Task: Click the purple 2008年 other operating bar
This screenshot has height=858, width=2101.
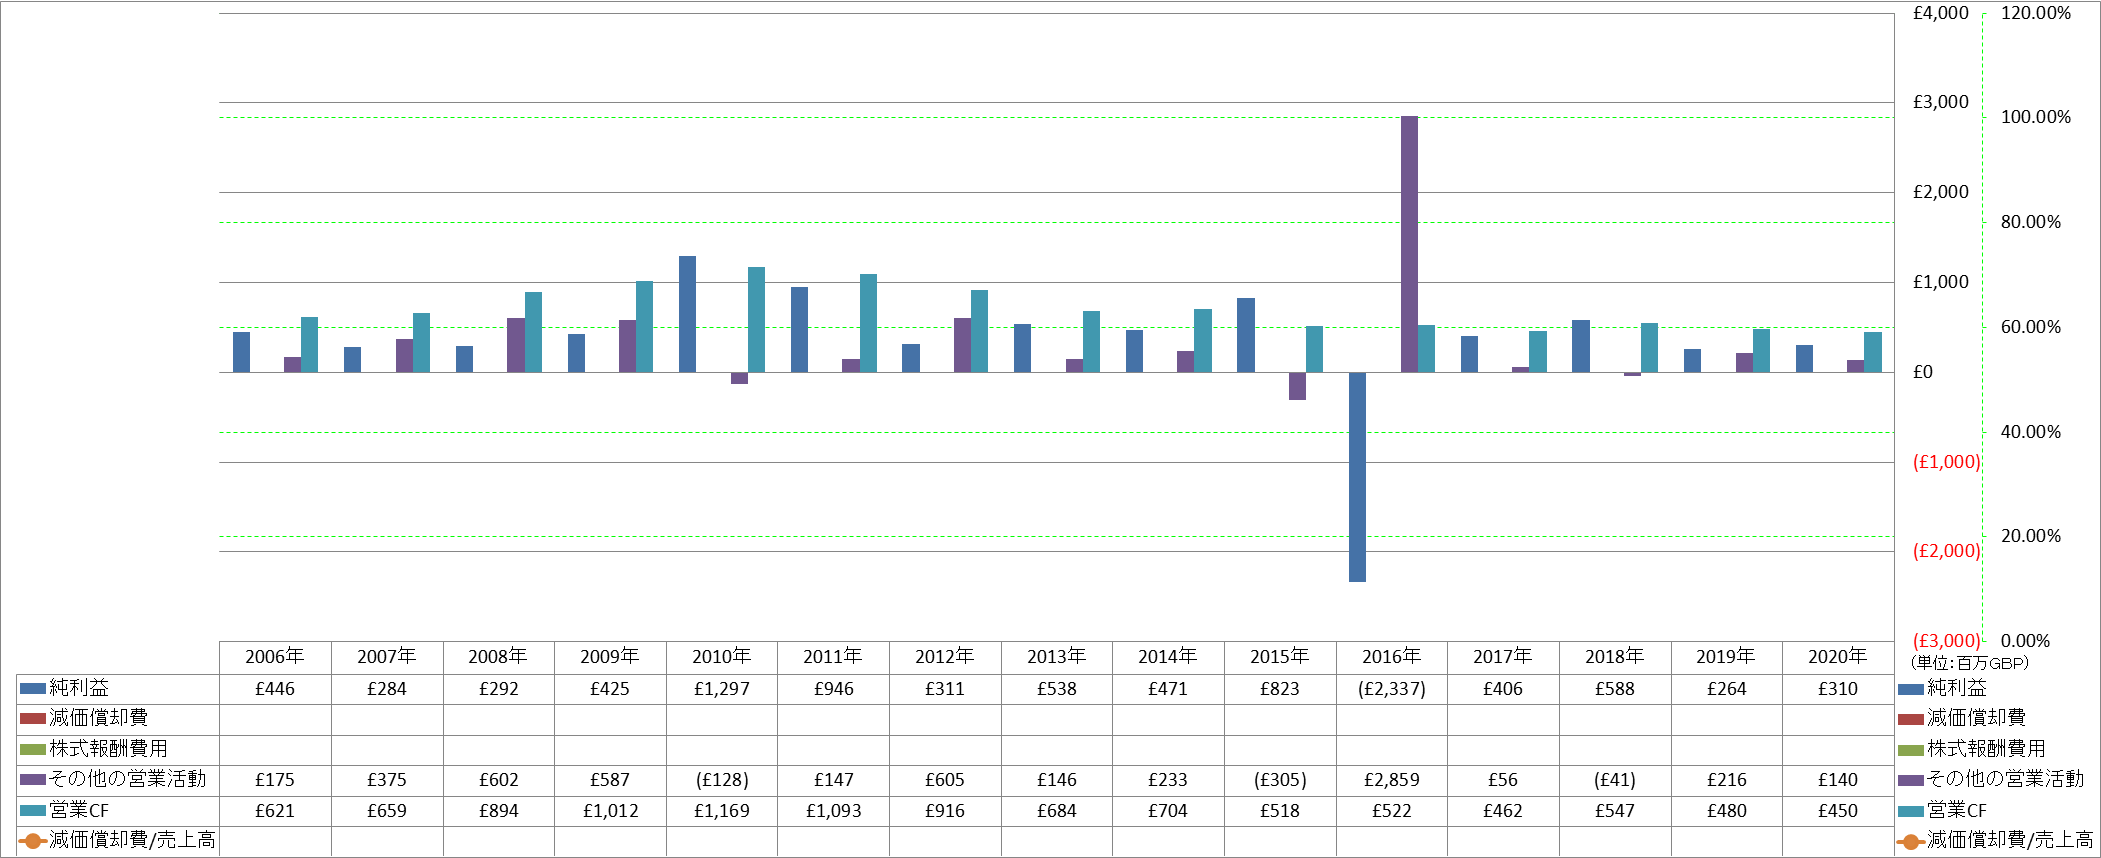Action: (x=515, y=345)
